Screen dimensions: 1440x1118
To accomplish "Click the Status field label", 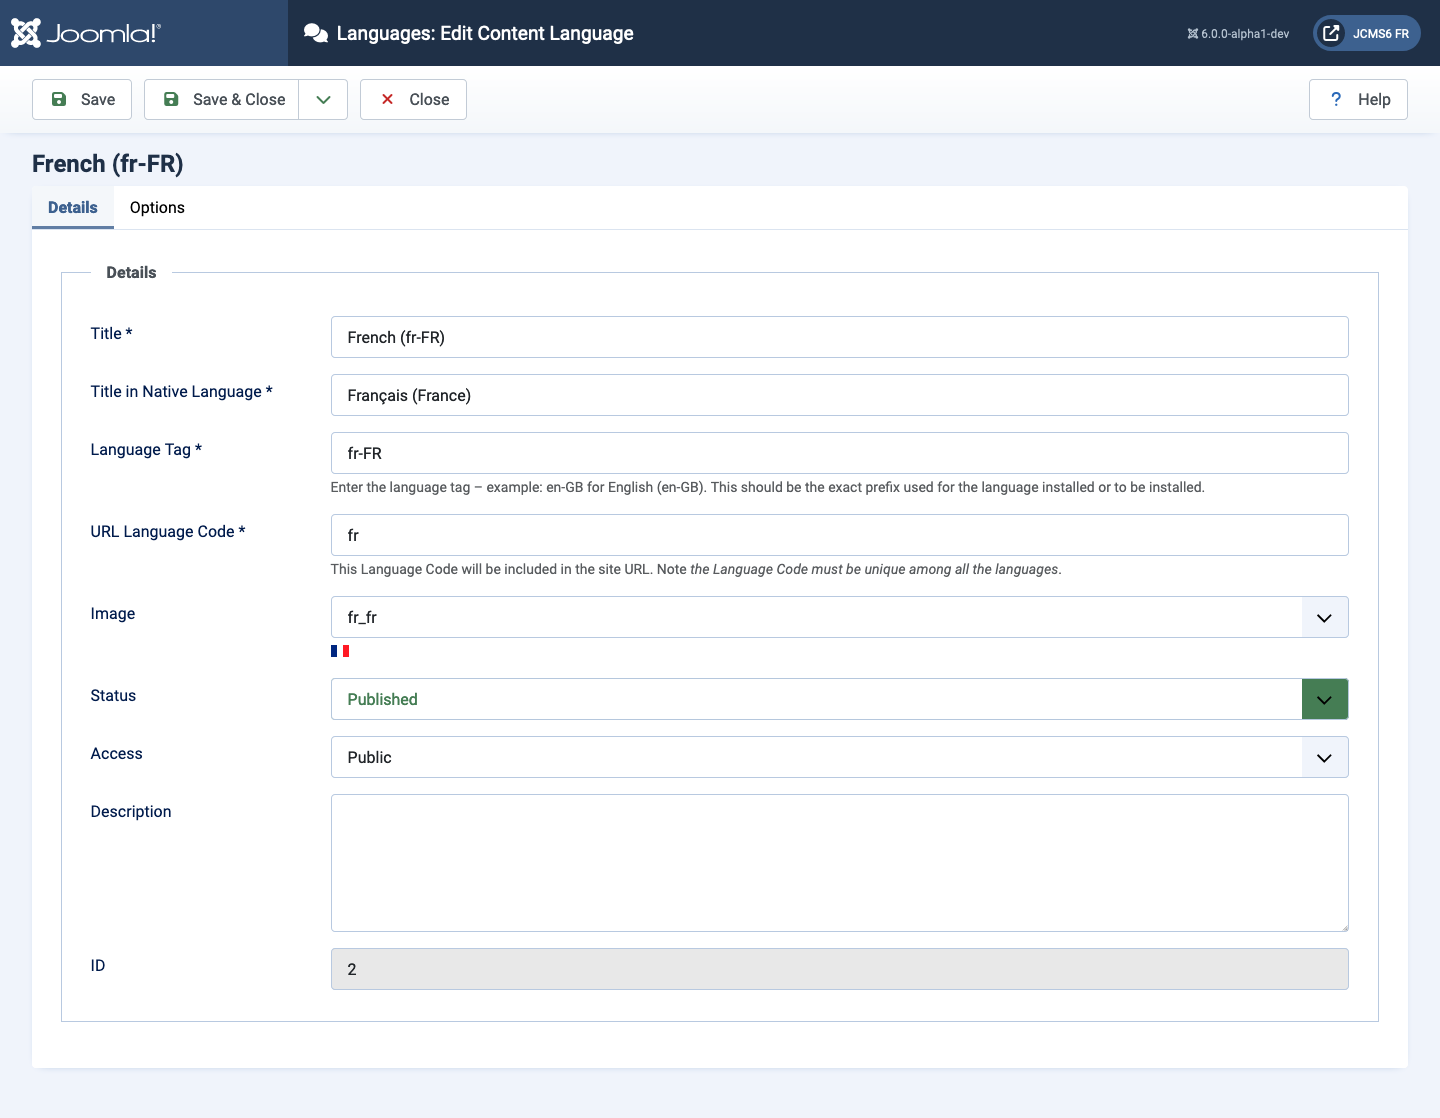I will [113, 695].
